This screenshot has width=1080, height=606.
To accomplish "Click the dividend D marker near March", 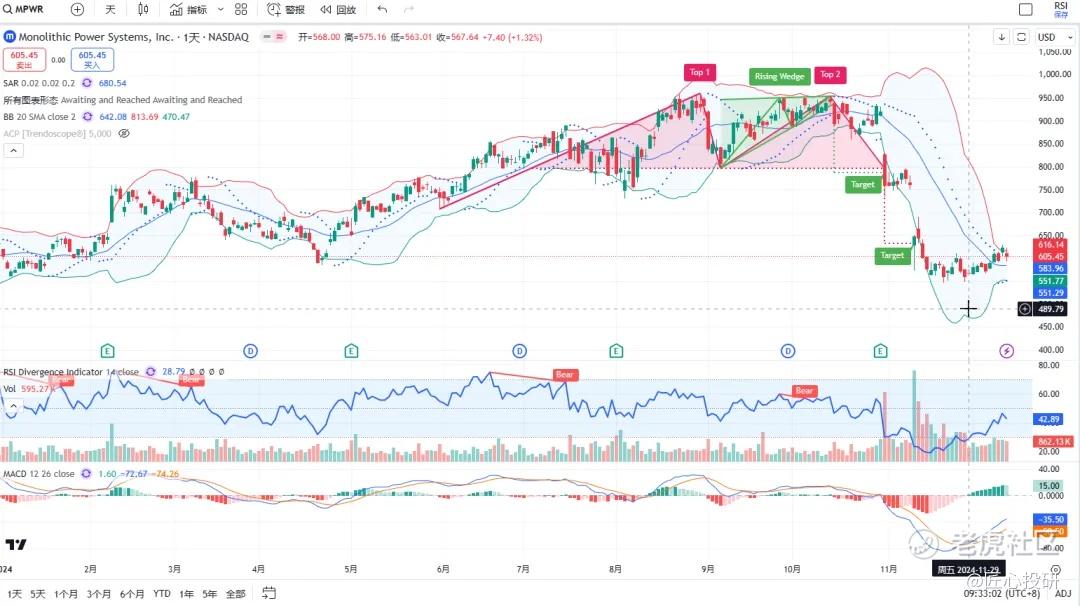I will (x=250, y=351).
